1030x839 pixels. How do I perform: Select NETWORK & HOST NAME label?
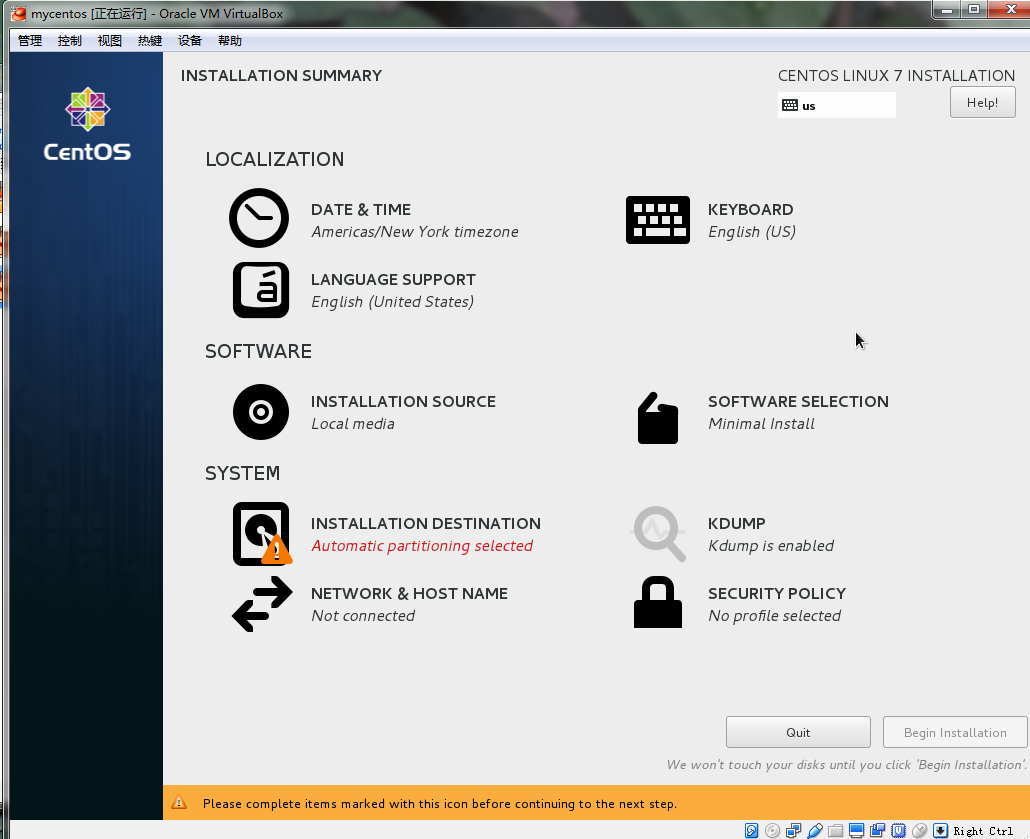click(x=409, y=593)
